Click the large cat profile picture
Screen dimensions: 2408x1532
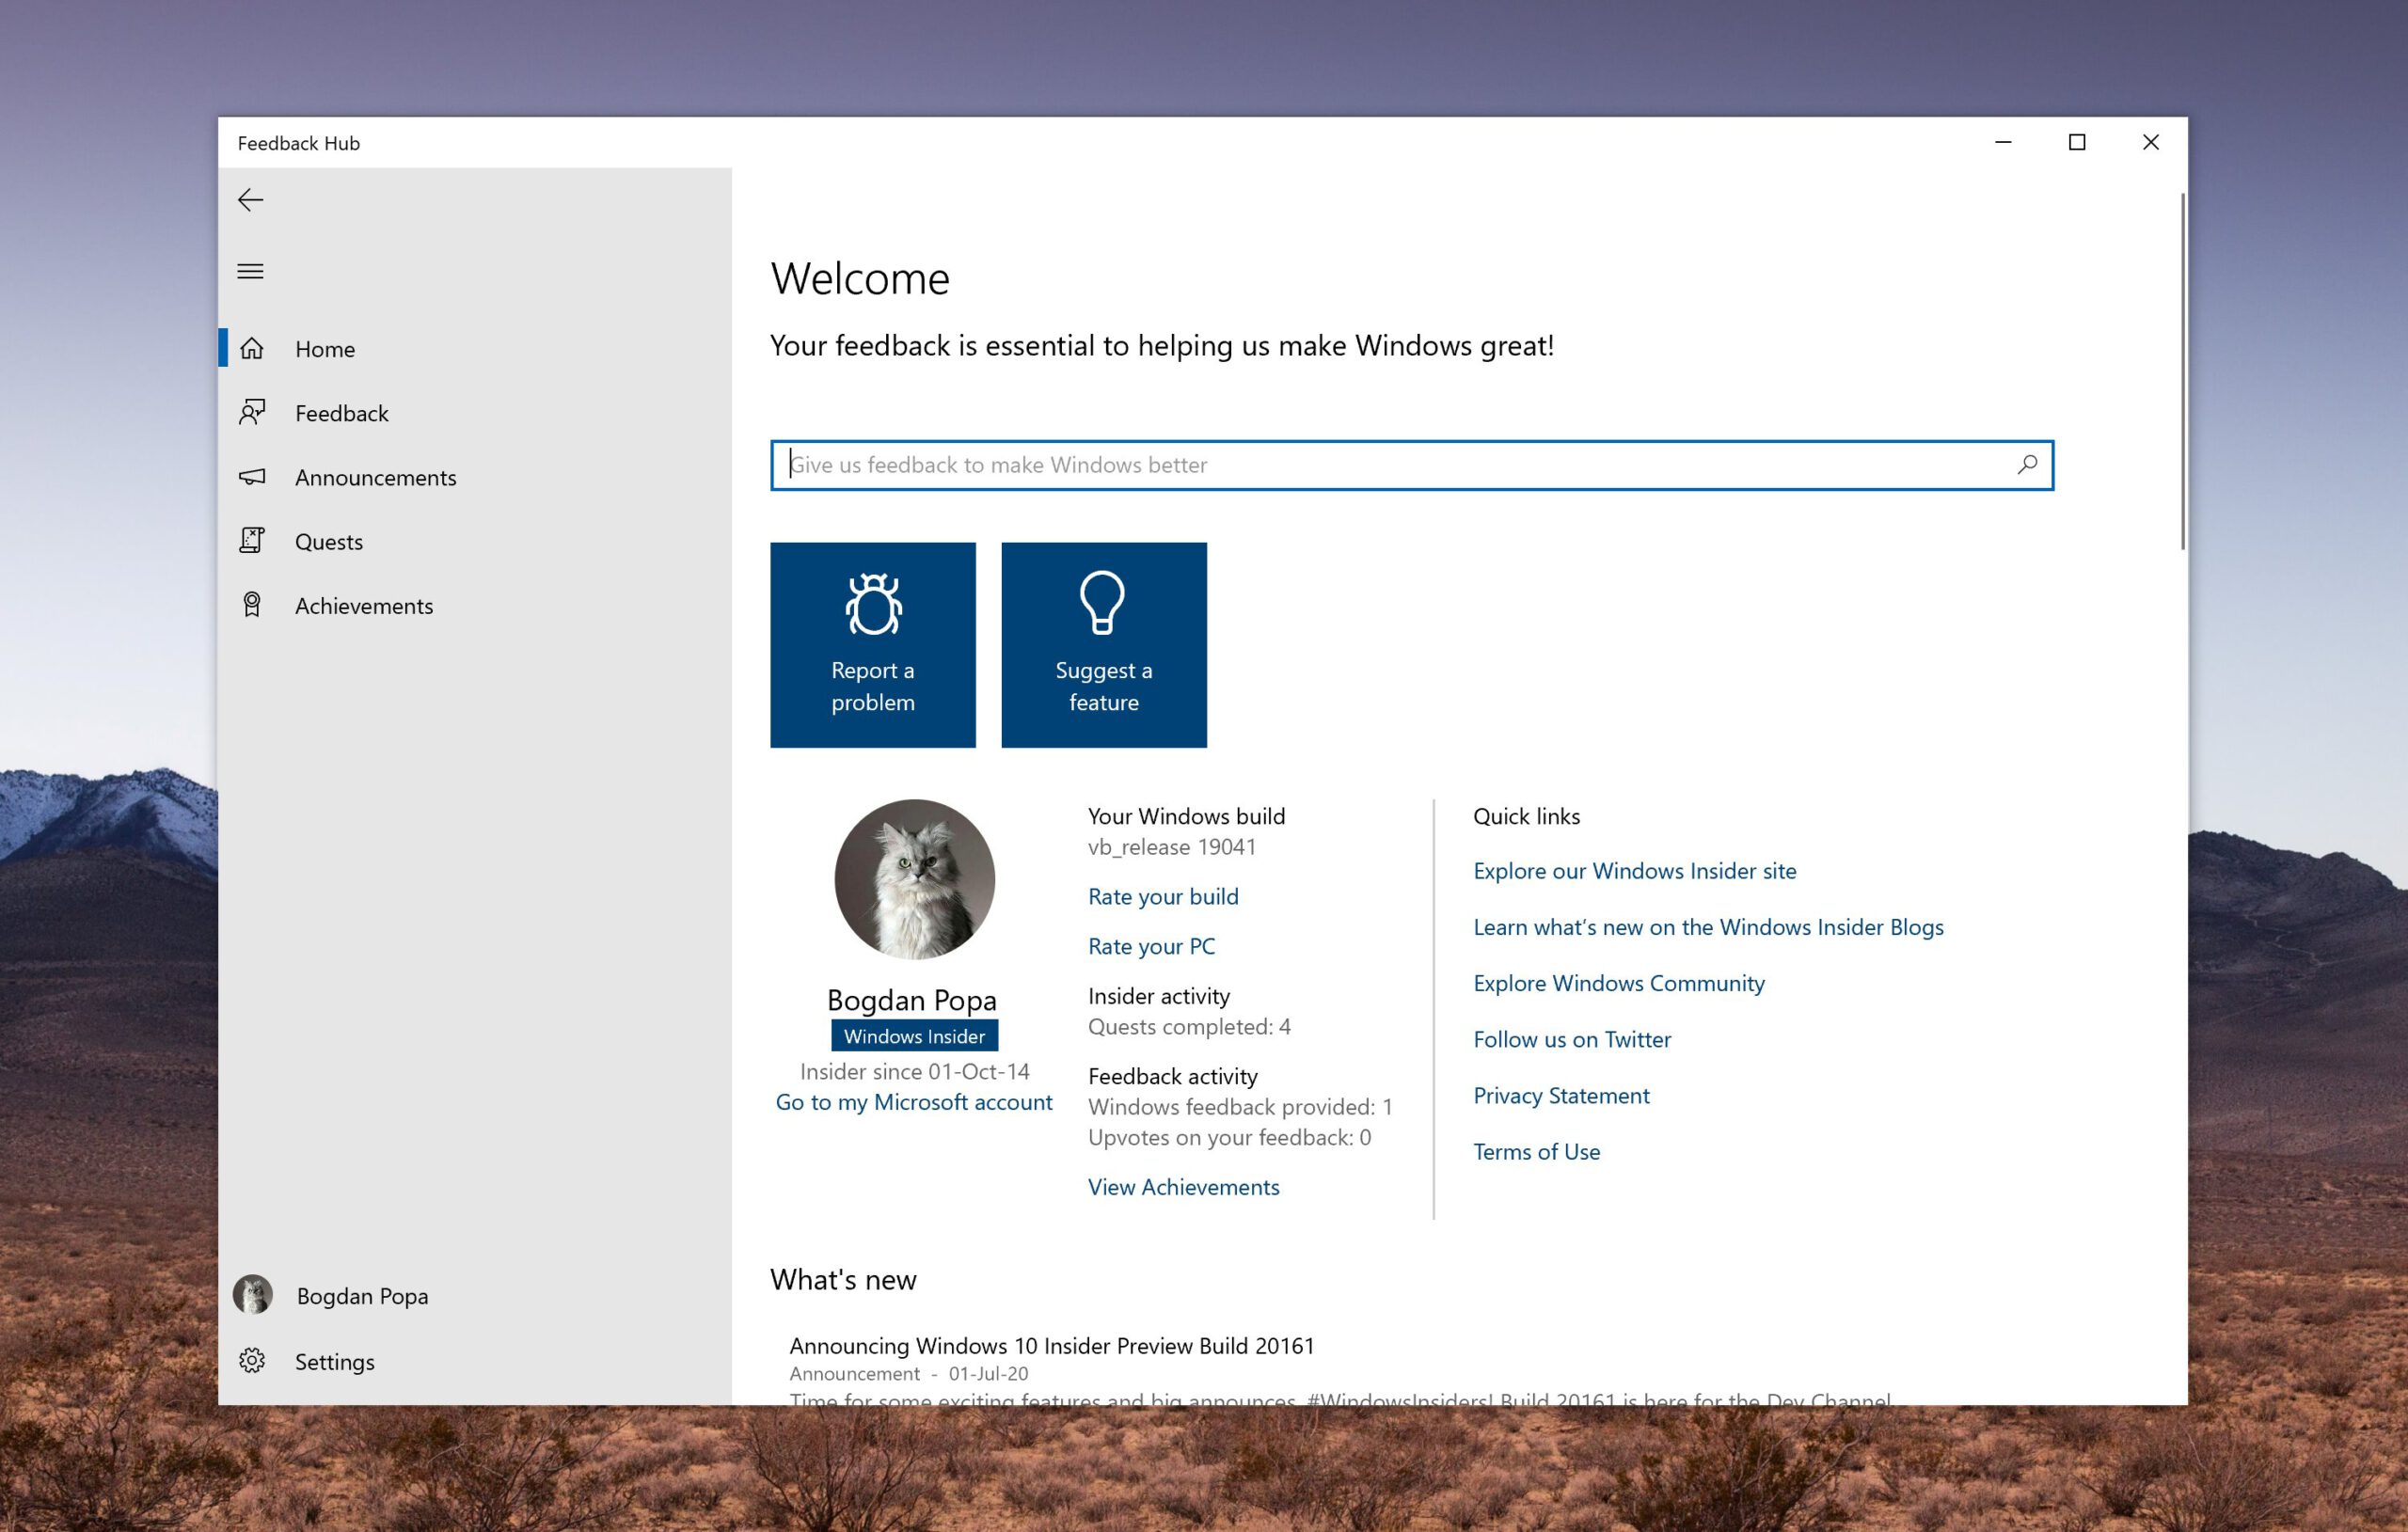click(915, 879)
